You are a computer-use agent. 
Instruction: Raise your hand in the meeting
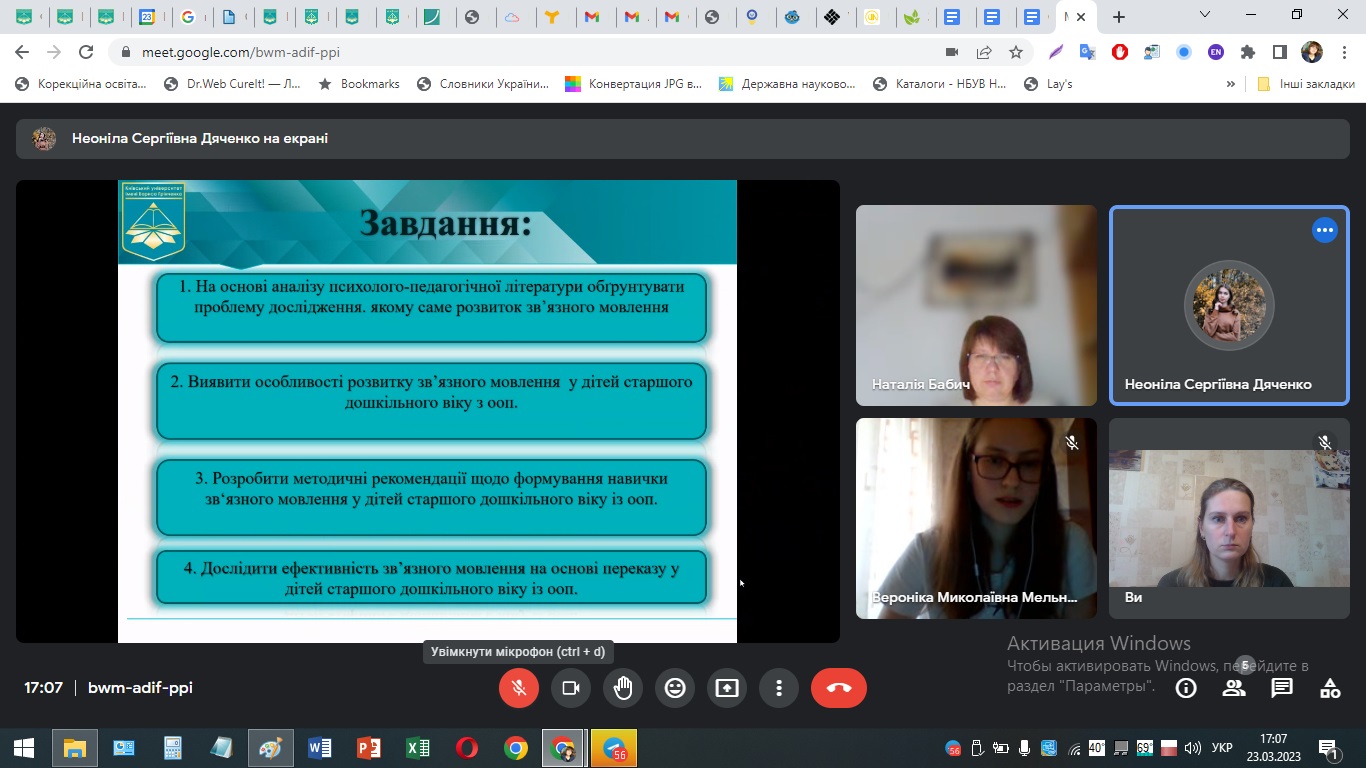point(623,688)
